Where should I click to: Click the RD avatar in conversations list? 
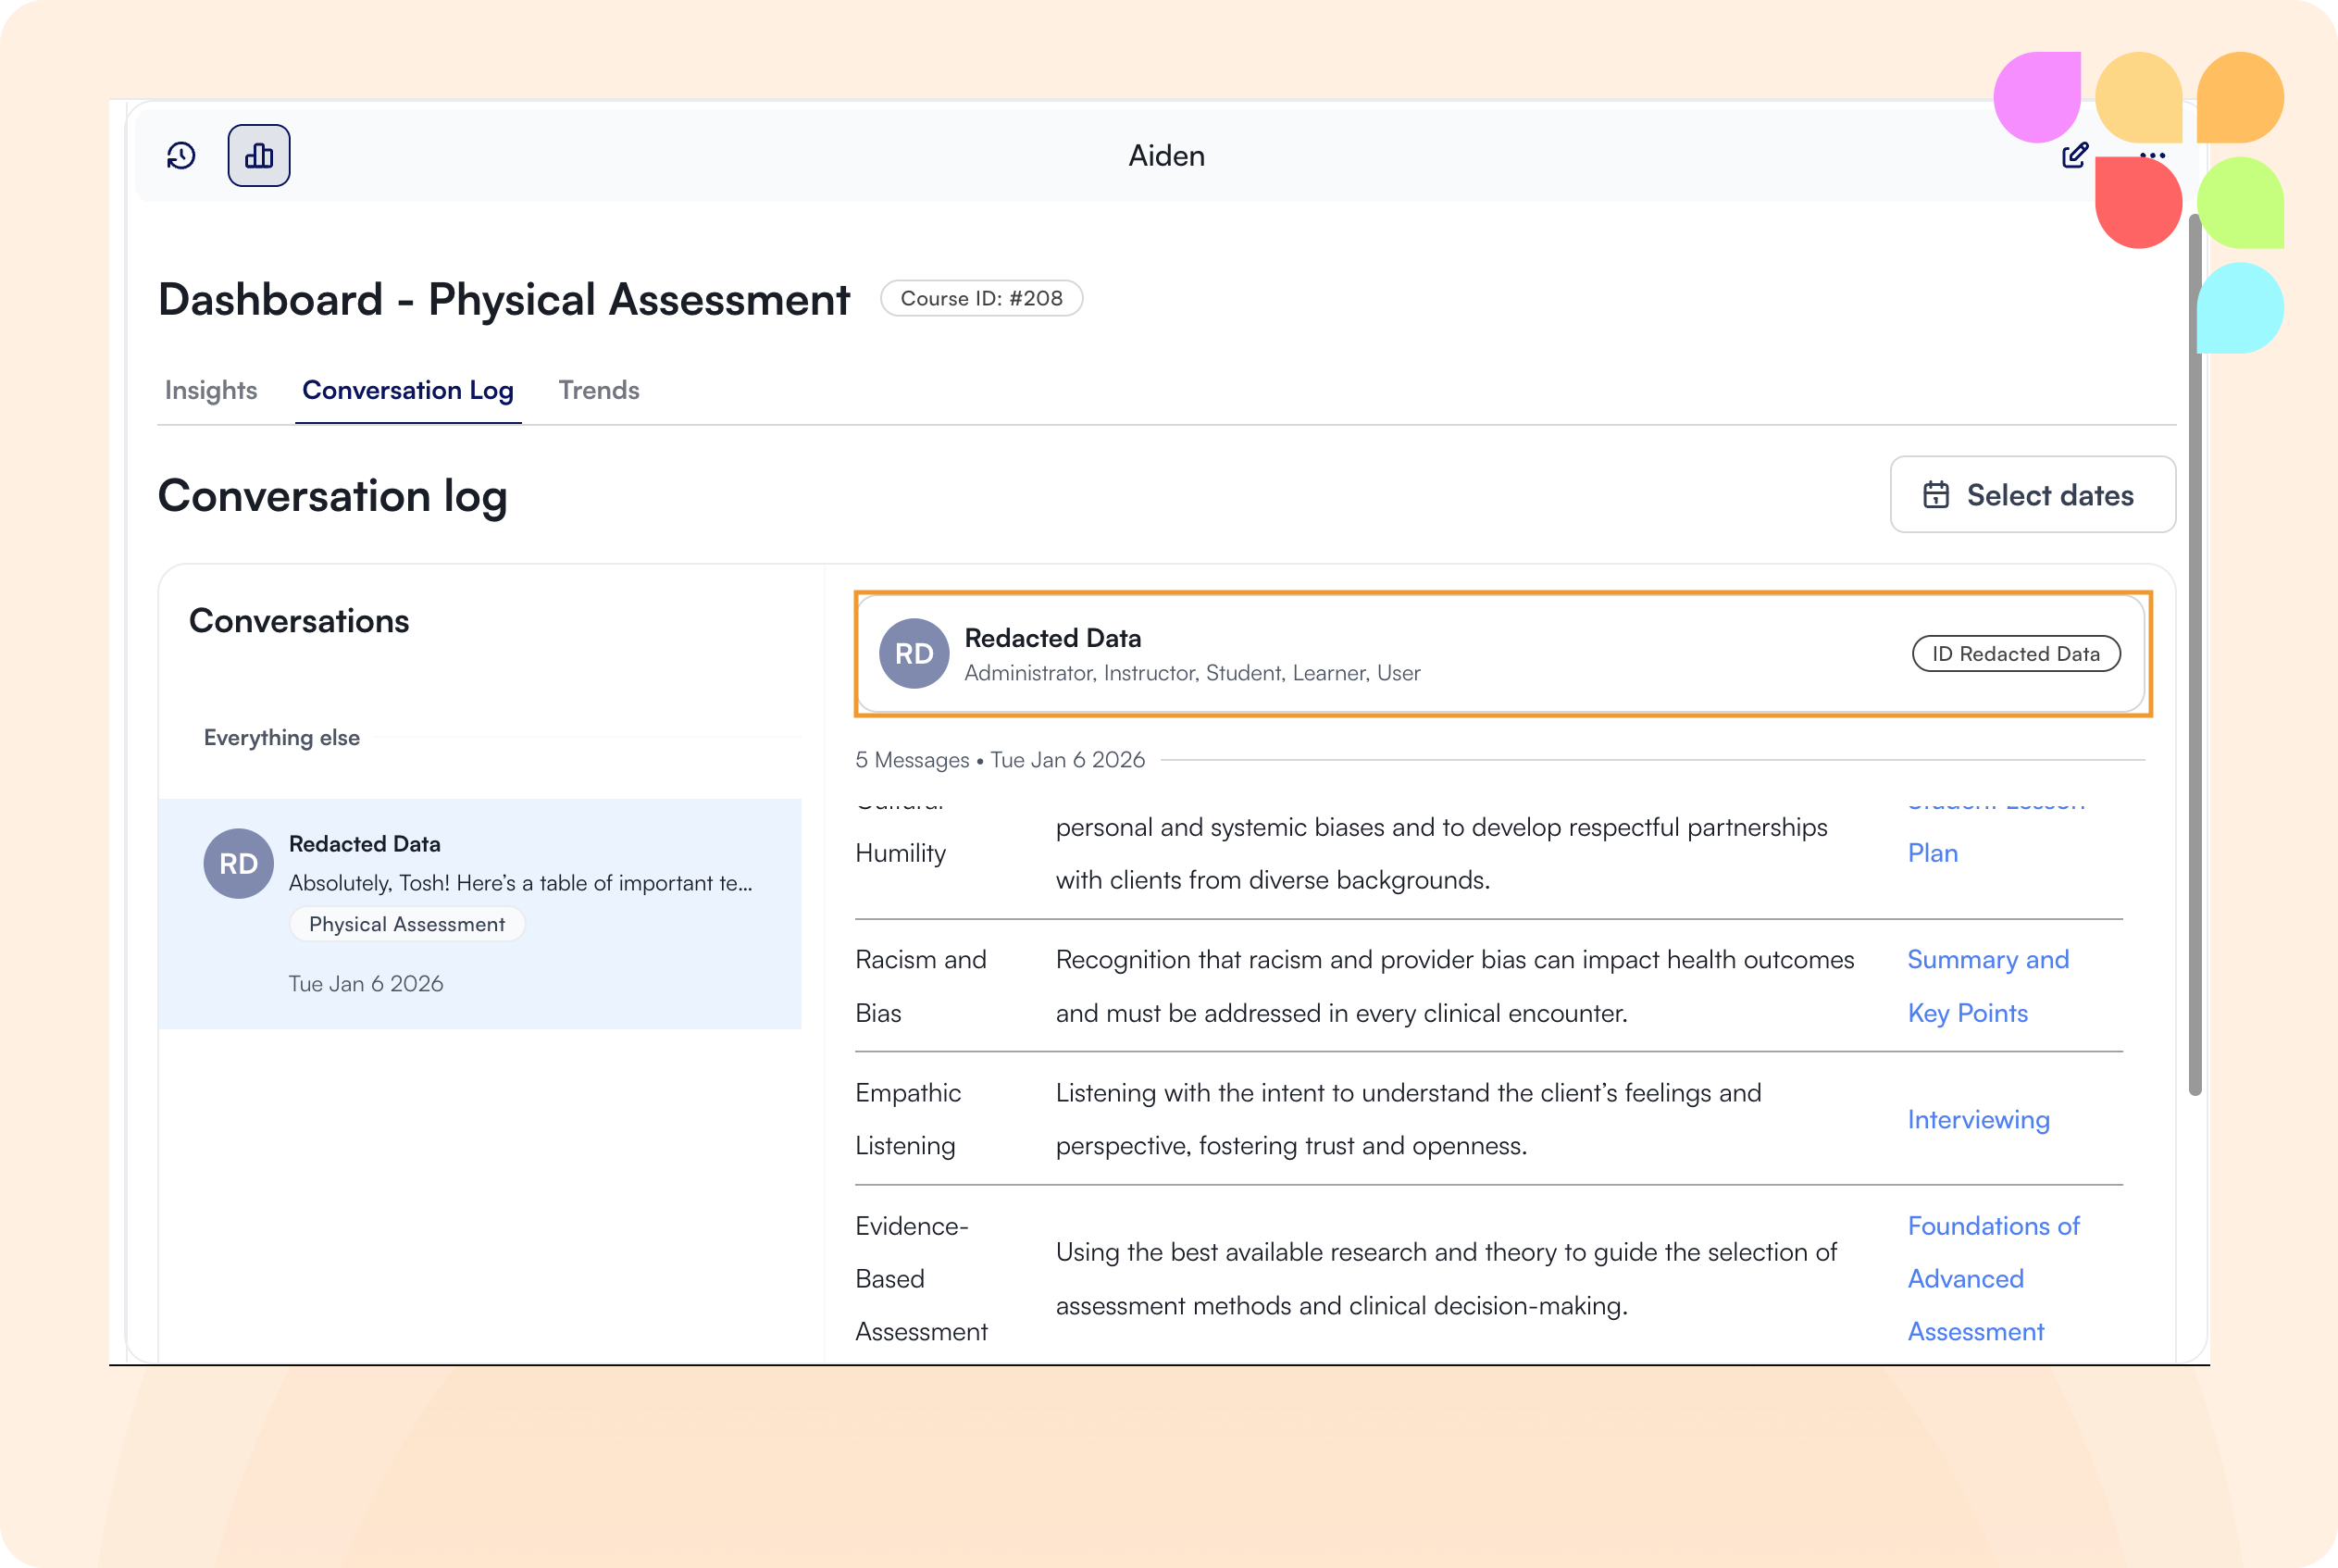click(239, 864)
